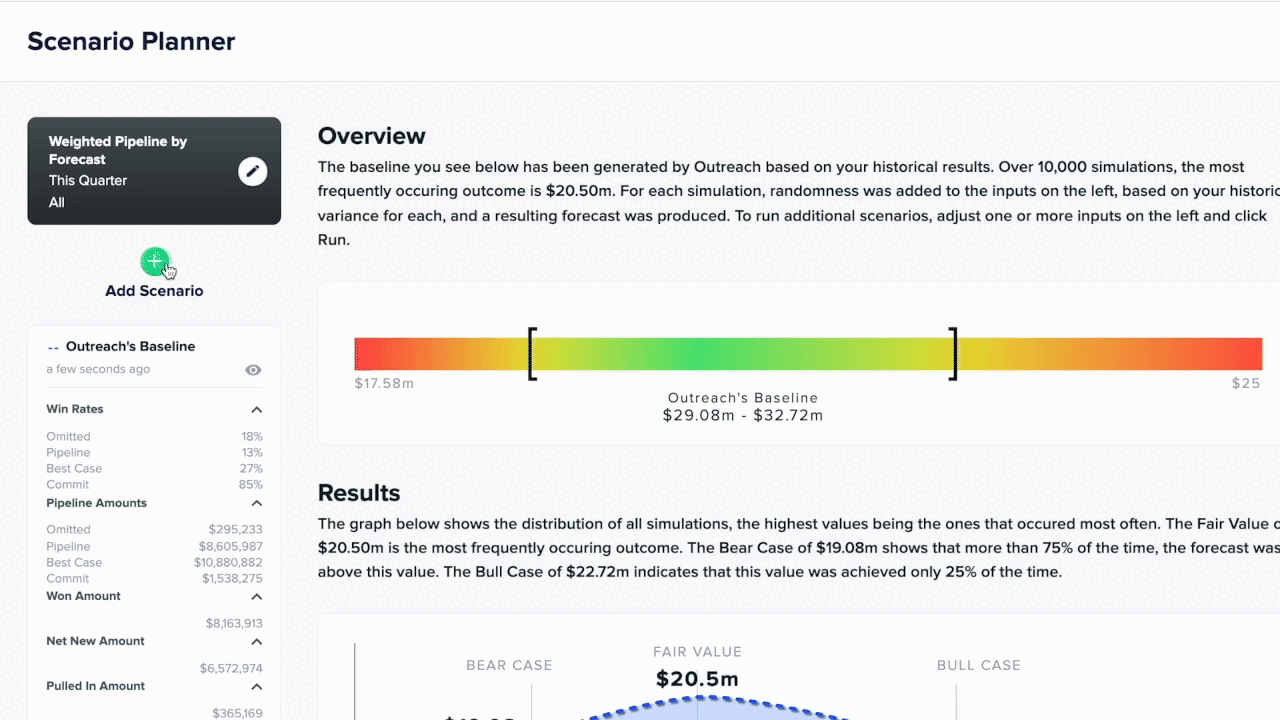The width and height of the screenshot is (1280, 720).
Task: Click the Commit win rate value 85%
Action: pos(251,485)
